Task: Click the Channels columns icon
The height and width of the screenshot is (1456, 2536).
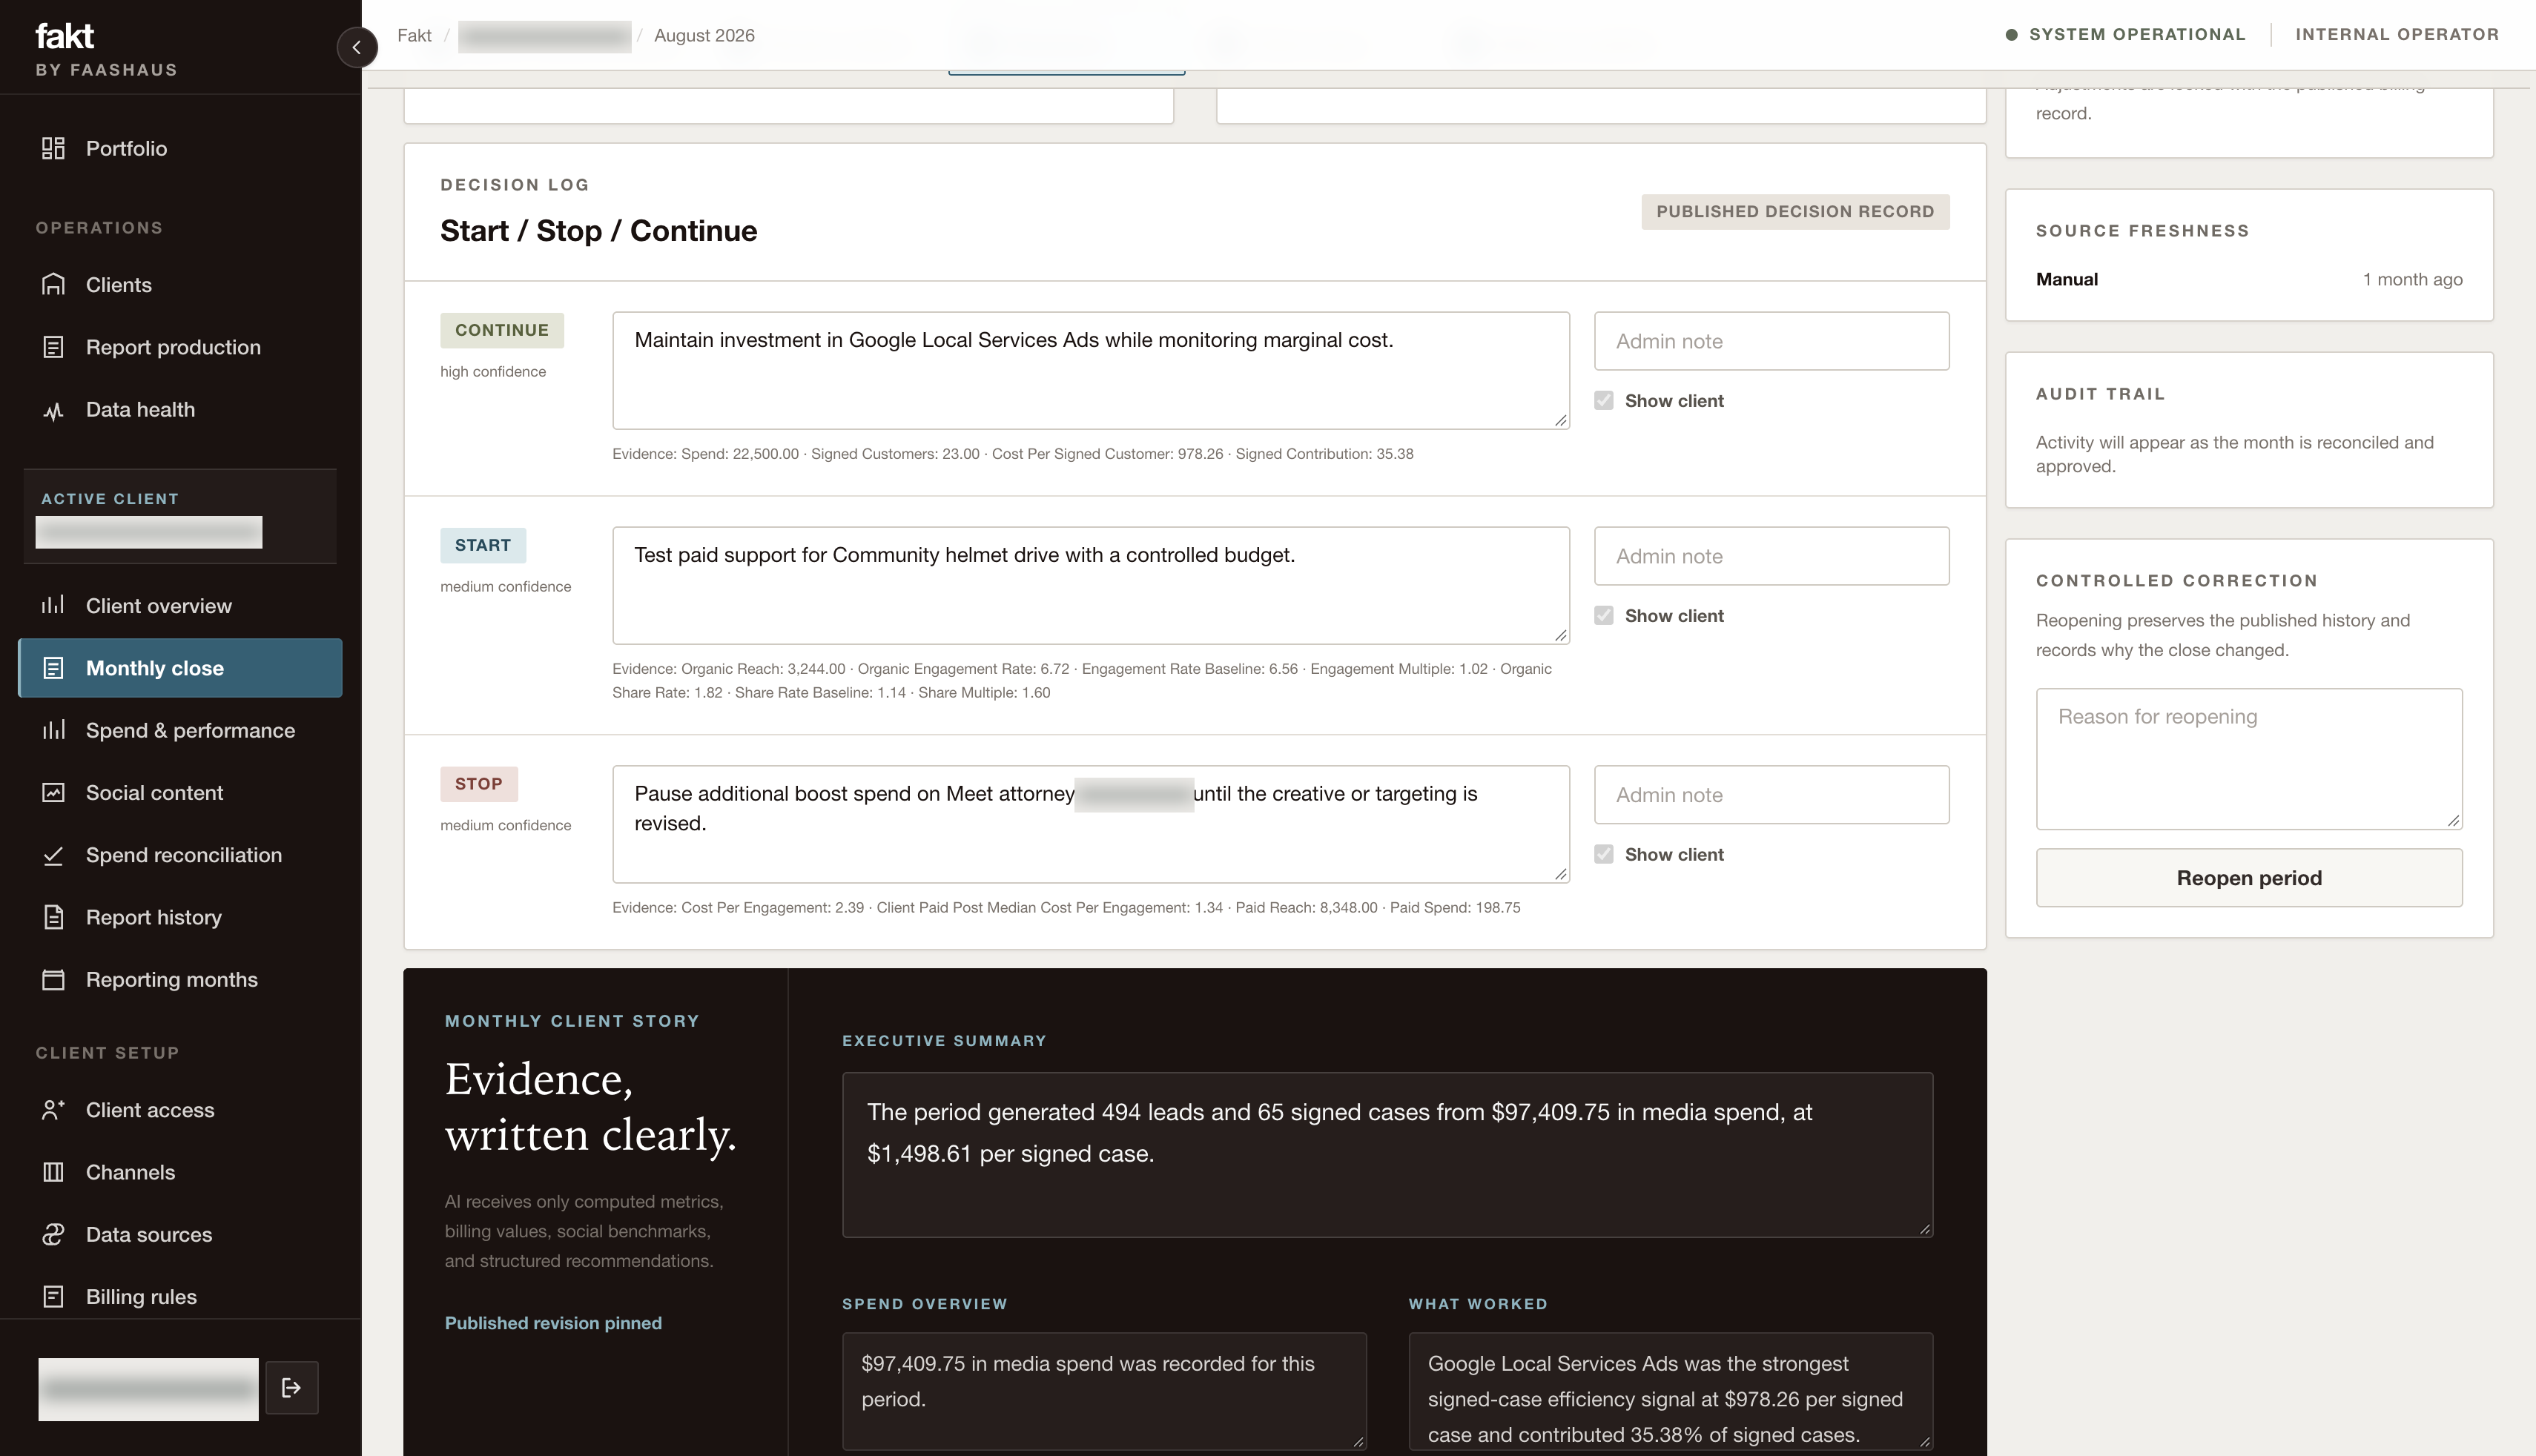Action: pyautogui.click(x=53, y=1172)
